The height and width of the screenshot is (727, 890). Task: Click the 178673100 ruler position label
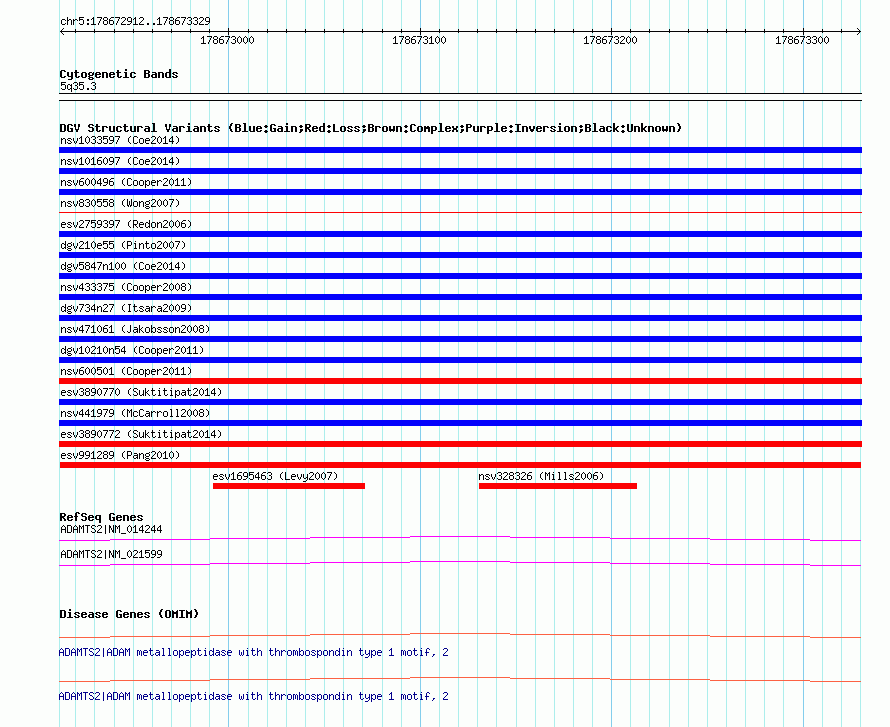419,40
